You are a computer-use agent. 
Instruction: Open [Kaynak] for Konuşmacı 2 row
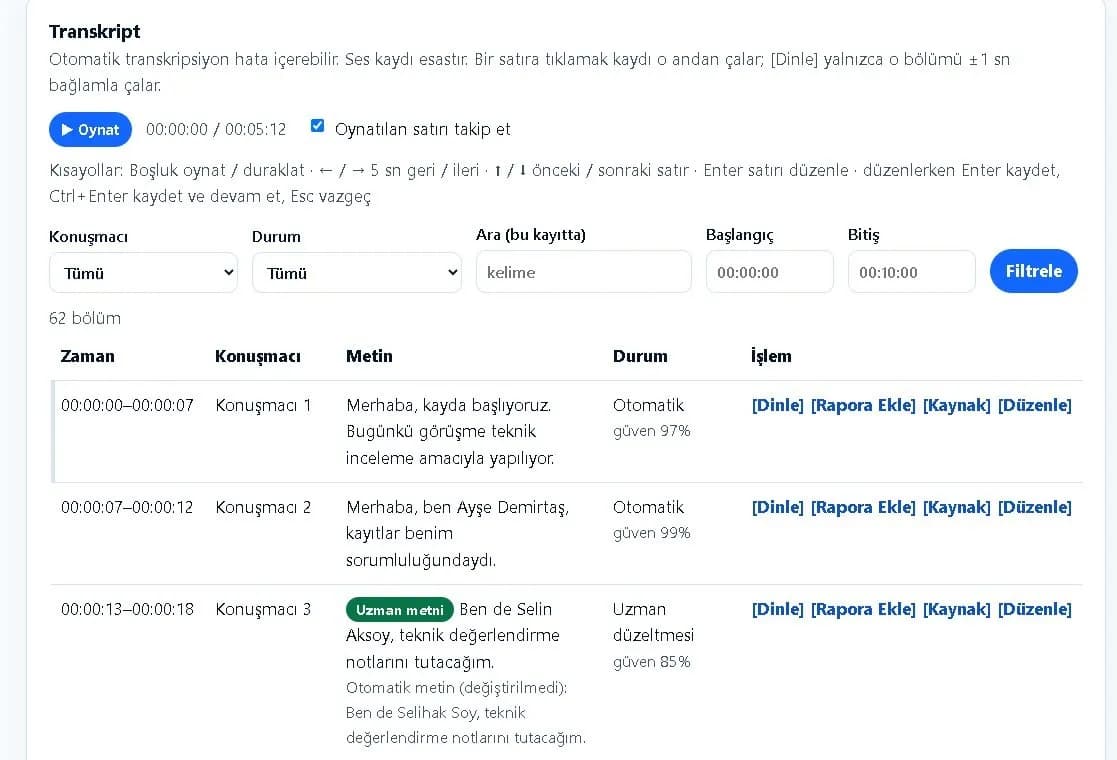pos(956,507)
